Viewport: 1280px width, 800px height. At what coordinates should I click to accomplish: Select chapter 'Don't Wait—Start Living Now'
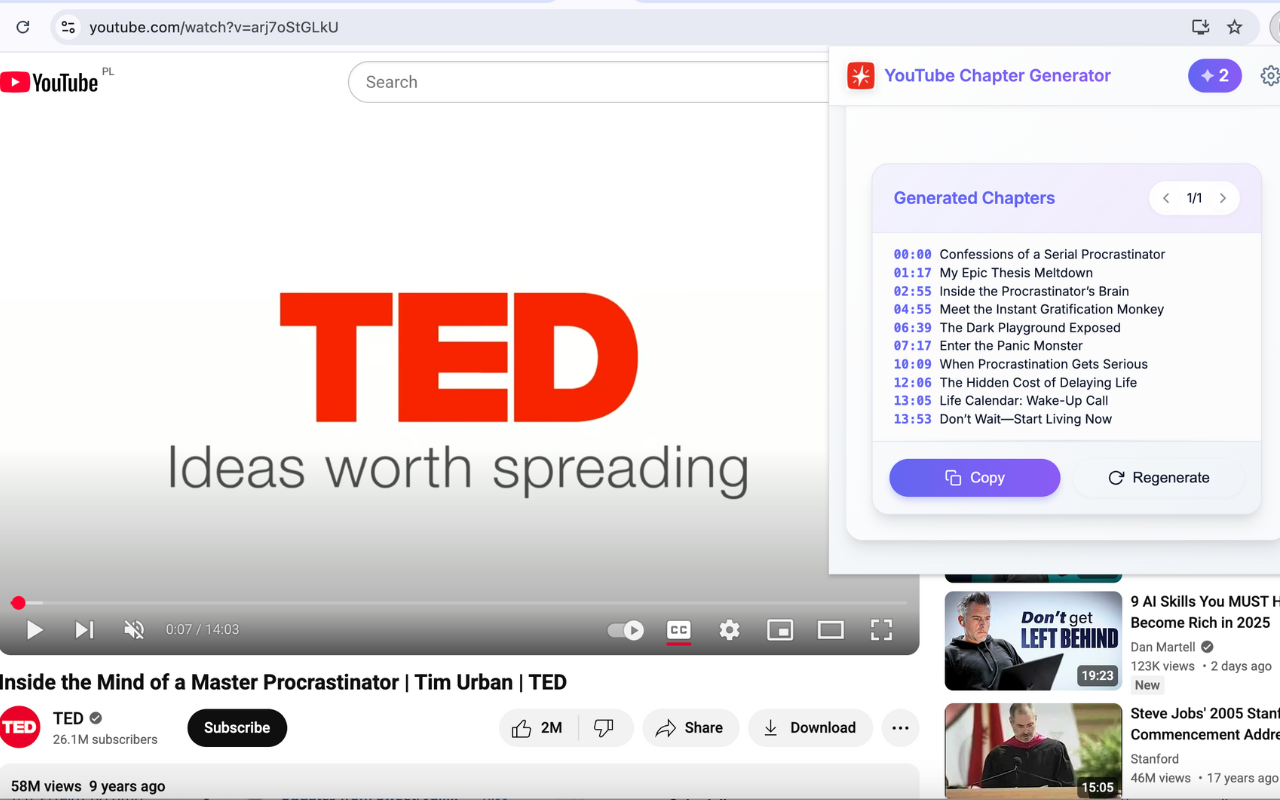(1026, 419)
